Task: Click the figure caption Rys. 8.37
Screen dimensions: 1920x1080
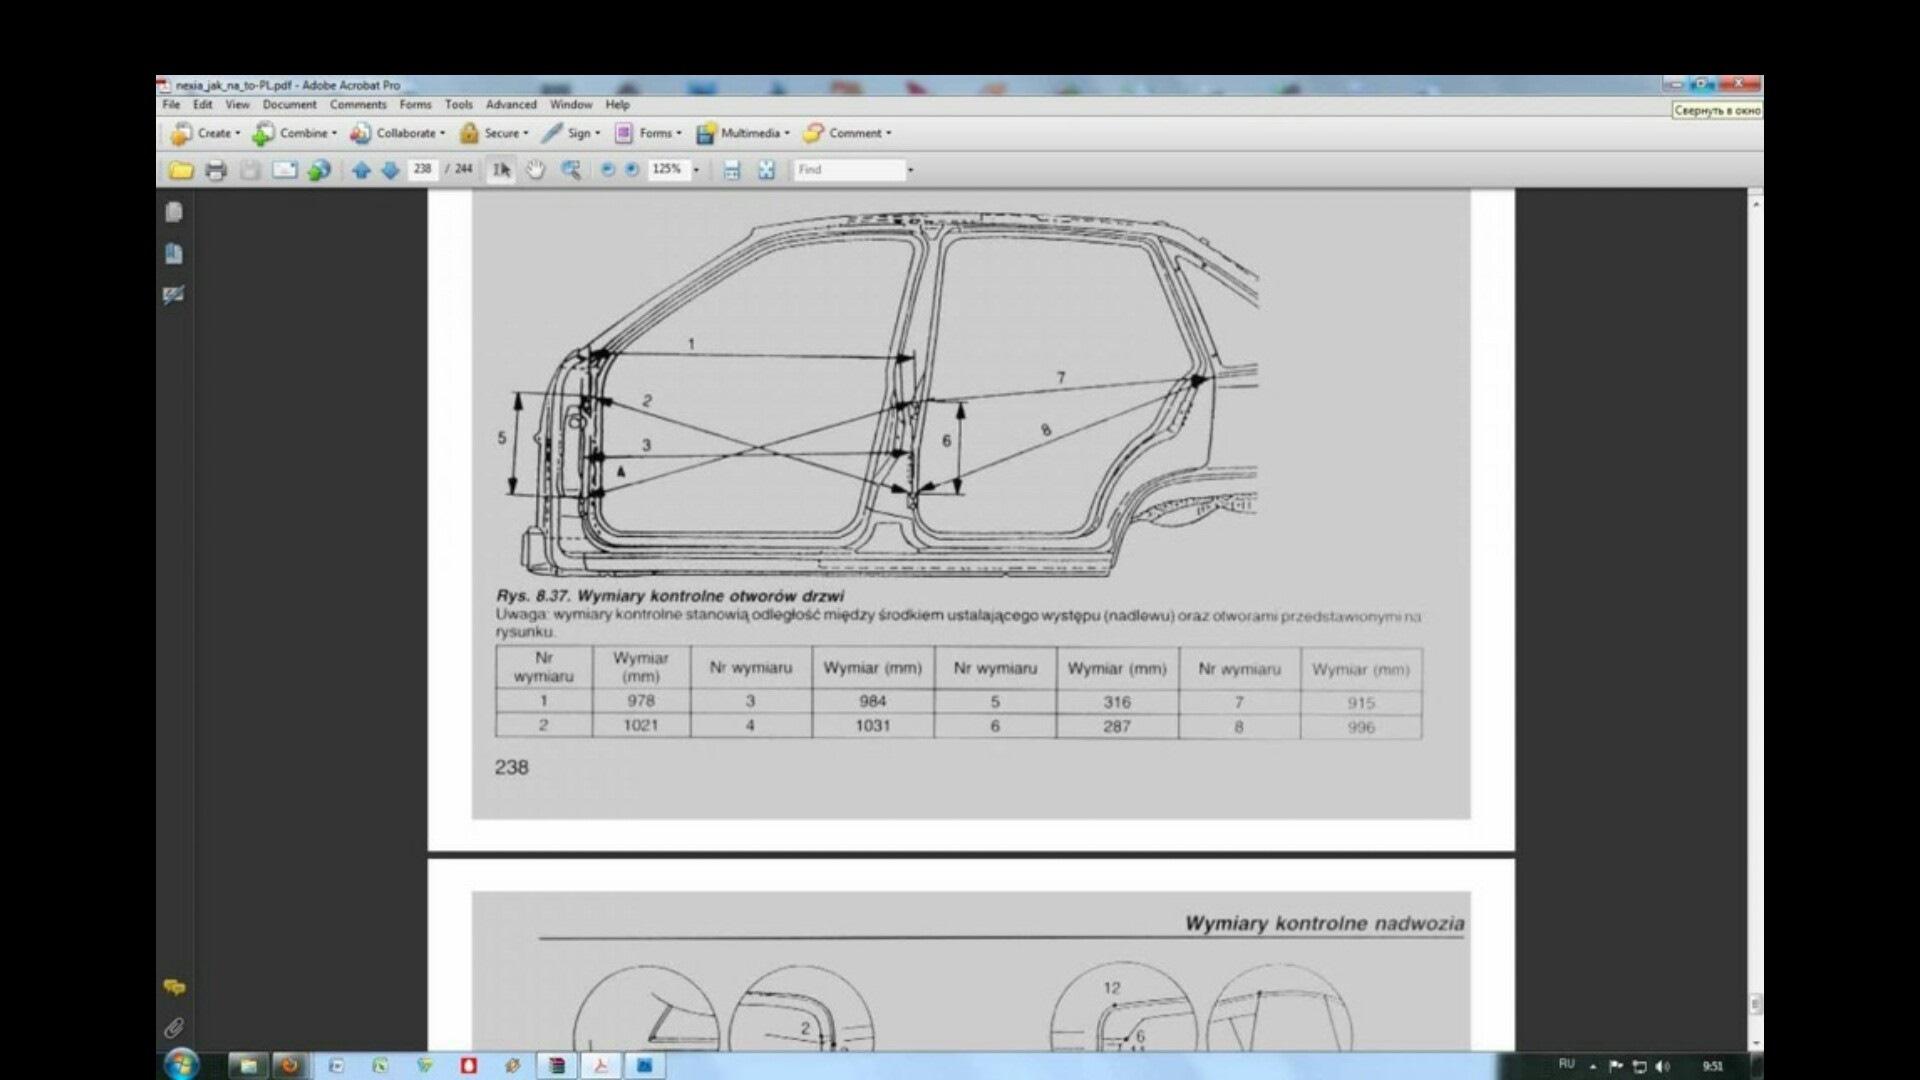Action: (670, 596)
